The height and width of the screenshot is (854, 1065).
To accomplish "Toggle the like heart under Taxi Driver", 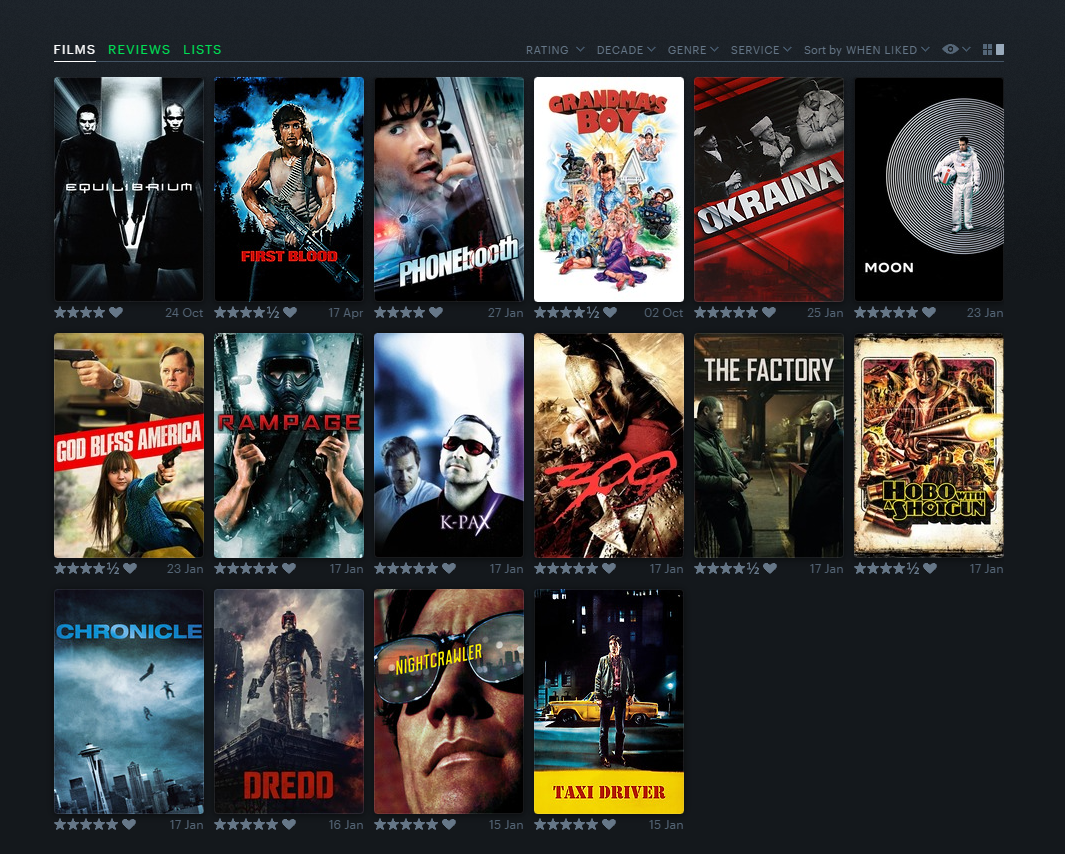I will [609, 824].
